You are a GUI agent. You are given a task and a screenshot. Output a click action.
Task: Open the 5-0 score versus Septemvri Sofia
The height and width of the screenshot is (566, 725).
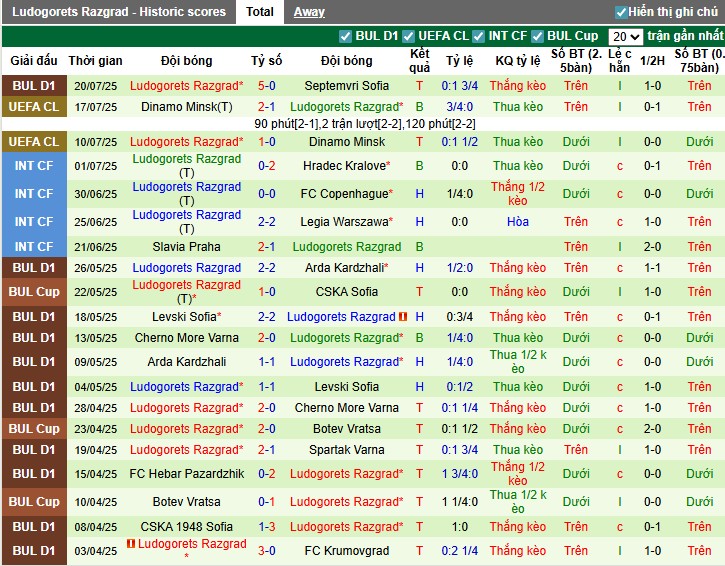click(266, 86)
